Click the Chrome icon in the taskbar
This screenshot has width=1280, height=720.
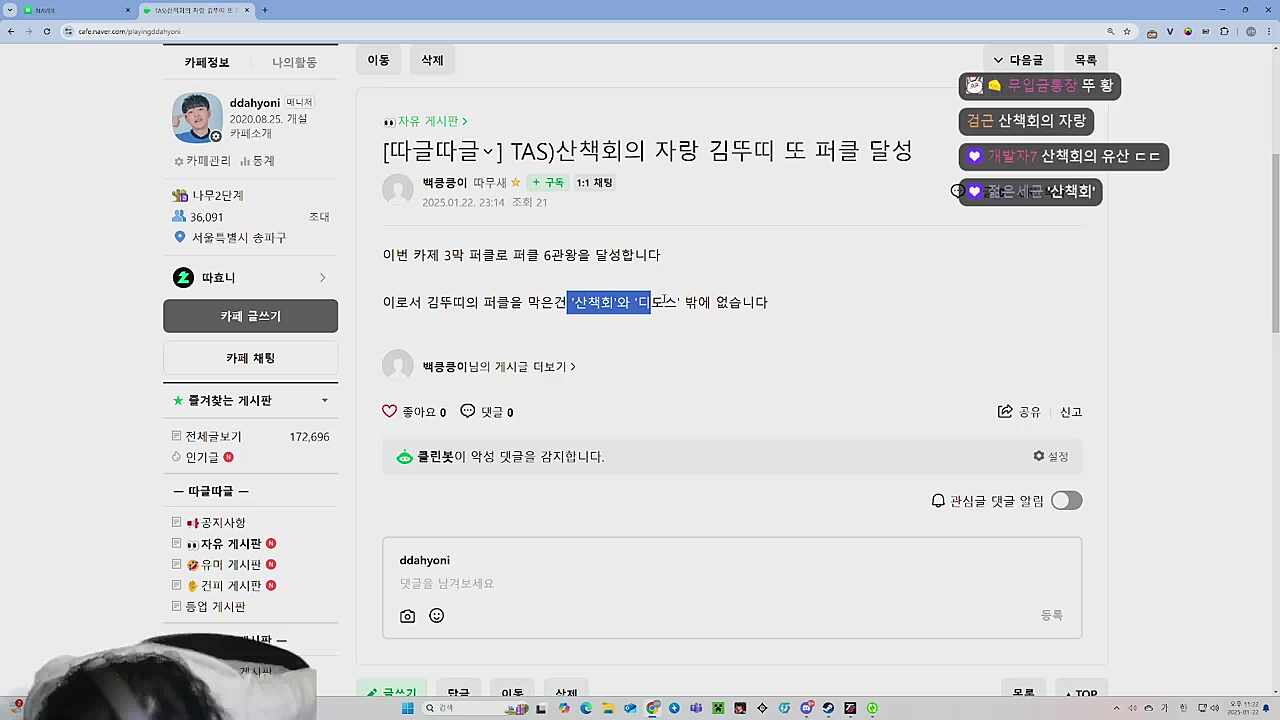tap(653, 708)
